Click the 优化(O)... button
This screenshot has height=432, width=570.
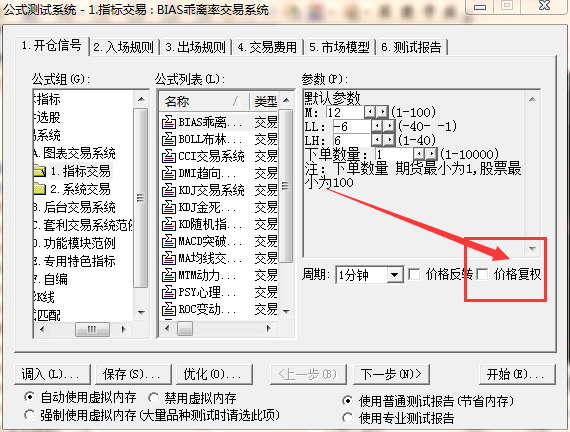[x=214, y=374]
